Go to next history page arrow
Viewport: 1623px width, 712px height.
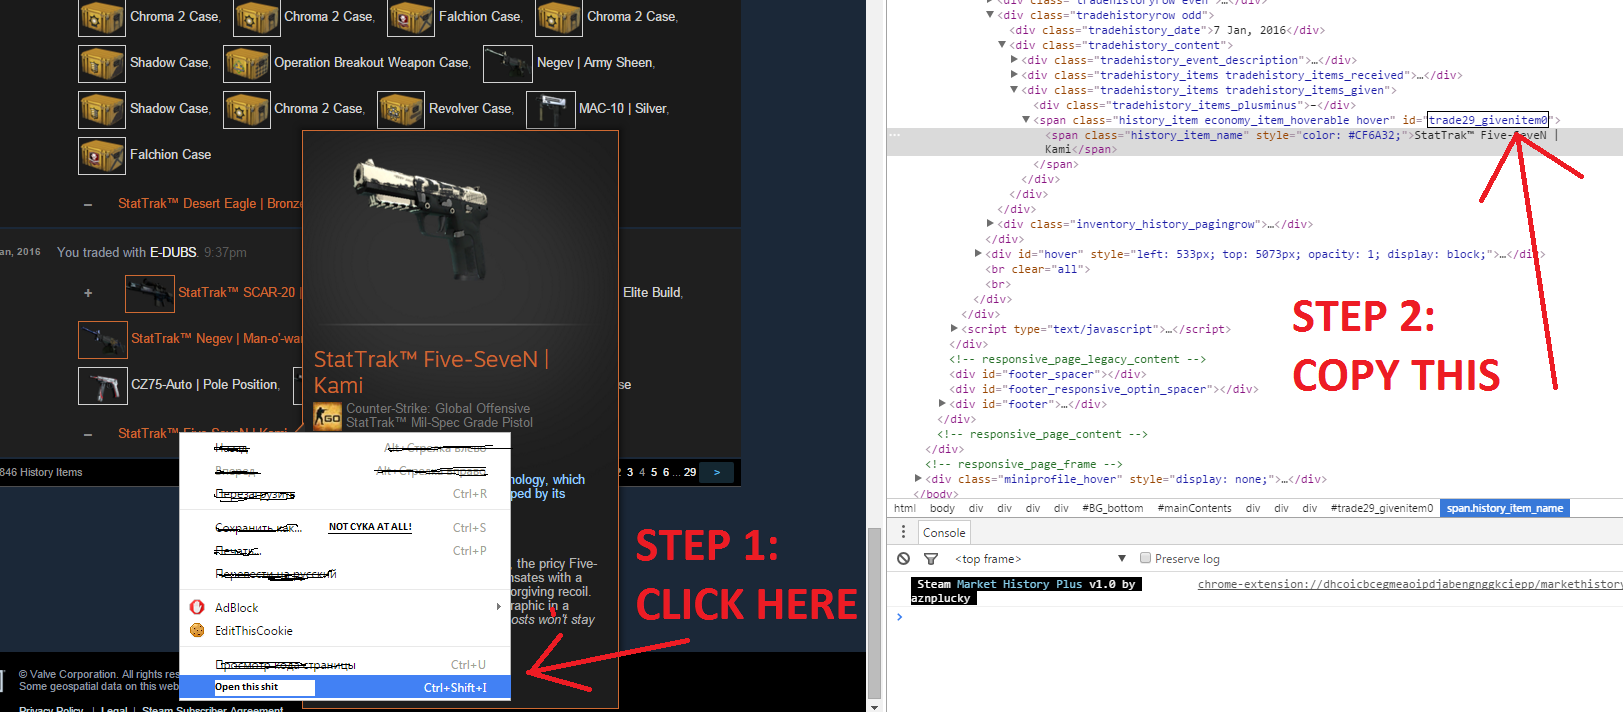[x=717, y=472]
